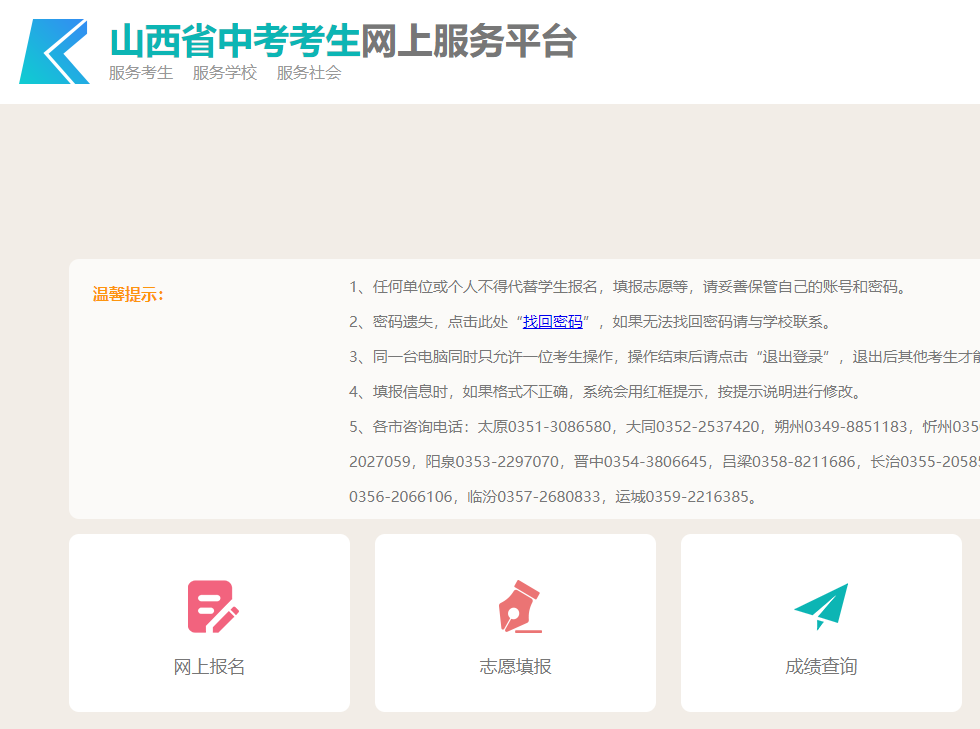Click the pink form-and-pencil icon for 网上报名
The image size is (980, 729).
coord(213,606)
